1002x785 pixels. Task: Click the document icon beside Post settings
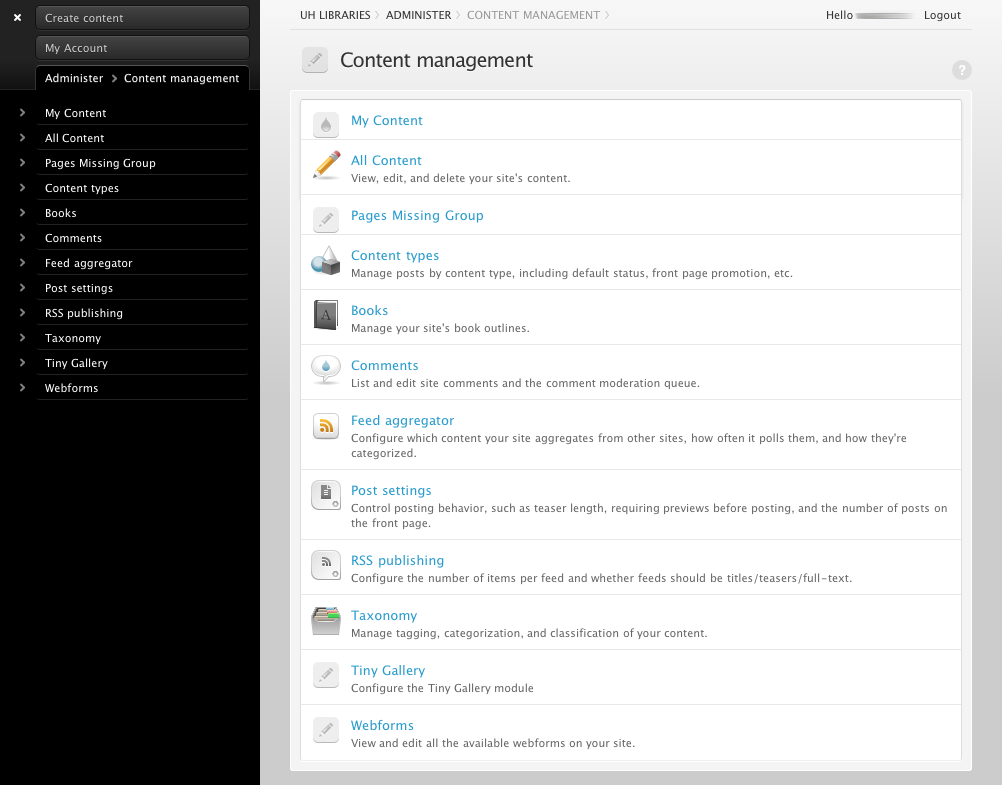pos(326,495)
